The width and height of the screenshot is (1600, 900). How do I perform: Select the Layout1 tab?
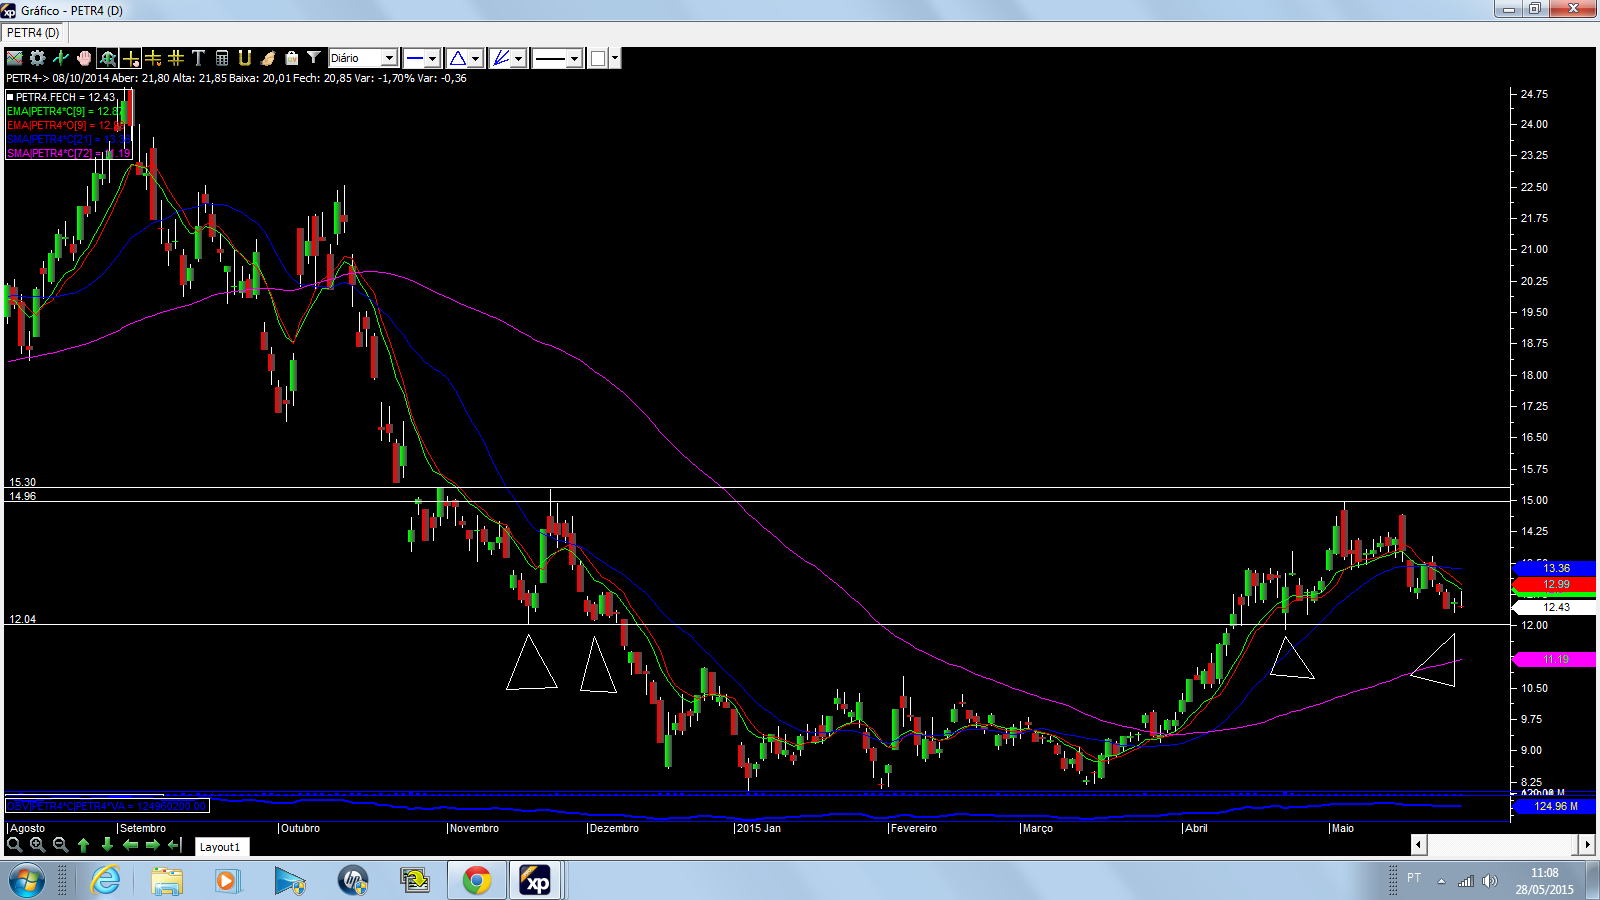220,847
